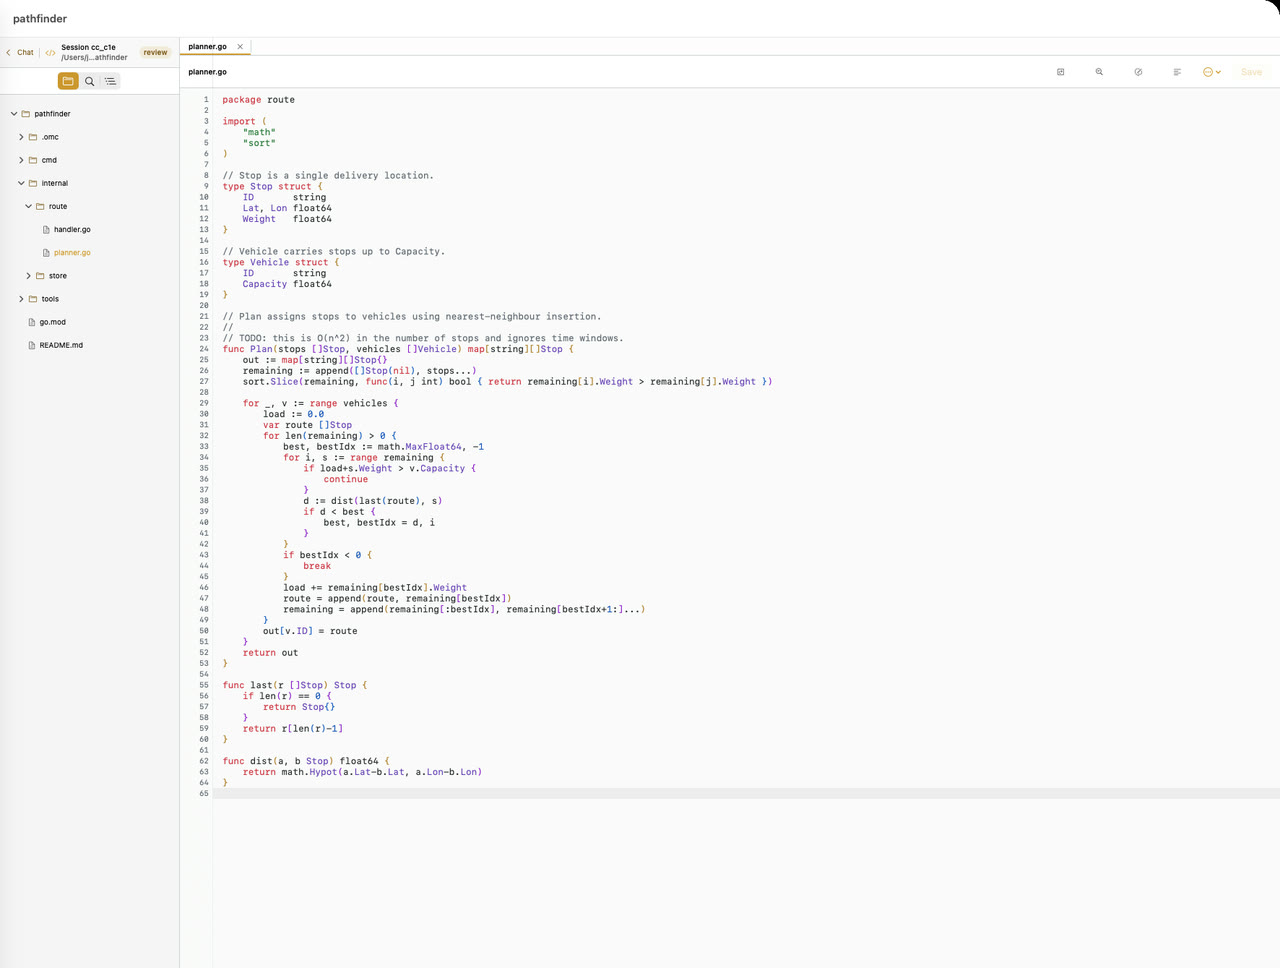Collapse the pathfinder root folder
1280x968 pixels.
[14, 114]
